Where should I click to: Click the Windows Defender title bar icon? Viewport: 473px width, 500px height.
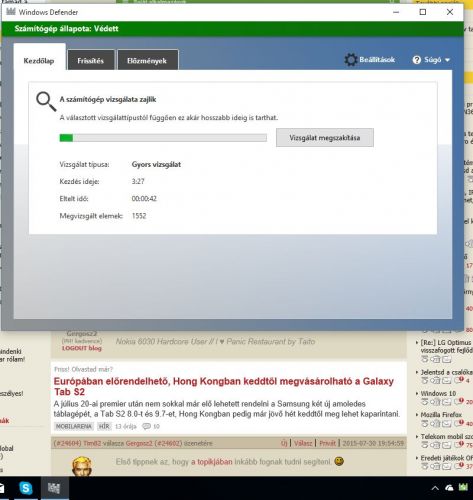coord(11,12)
